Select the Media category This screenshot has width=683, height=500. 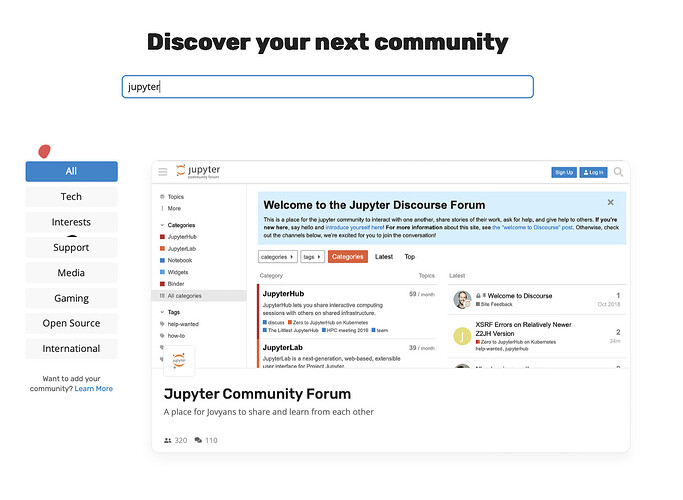point(71,273)
